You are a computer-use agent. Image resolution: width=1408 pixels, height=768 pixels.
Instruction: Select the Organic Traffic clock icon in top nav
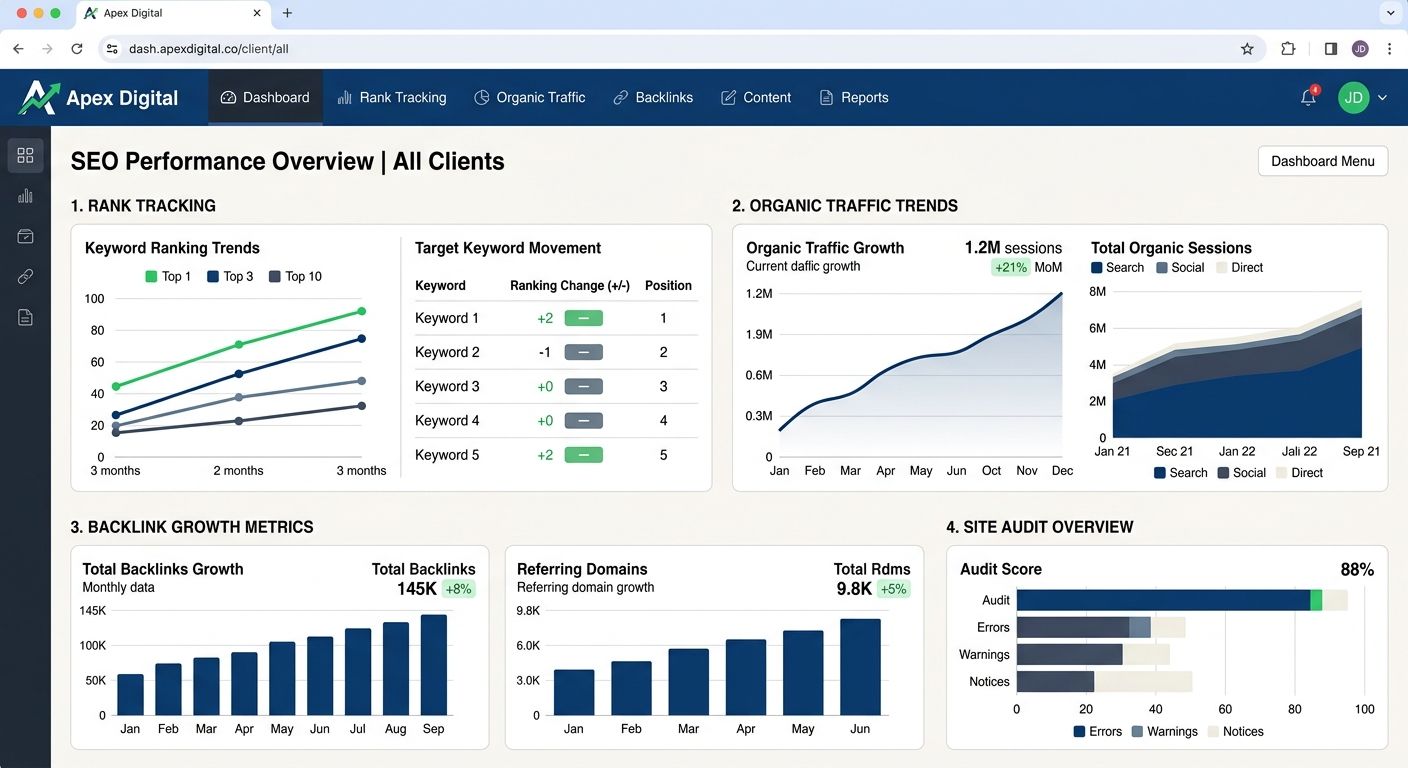point(481,97)
